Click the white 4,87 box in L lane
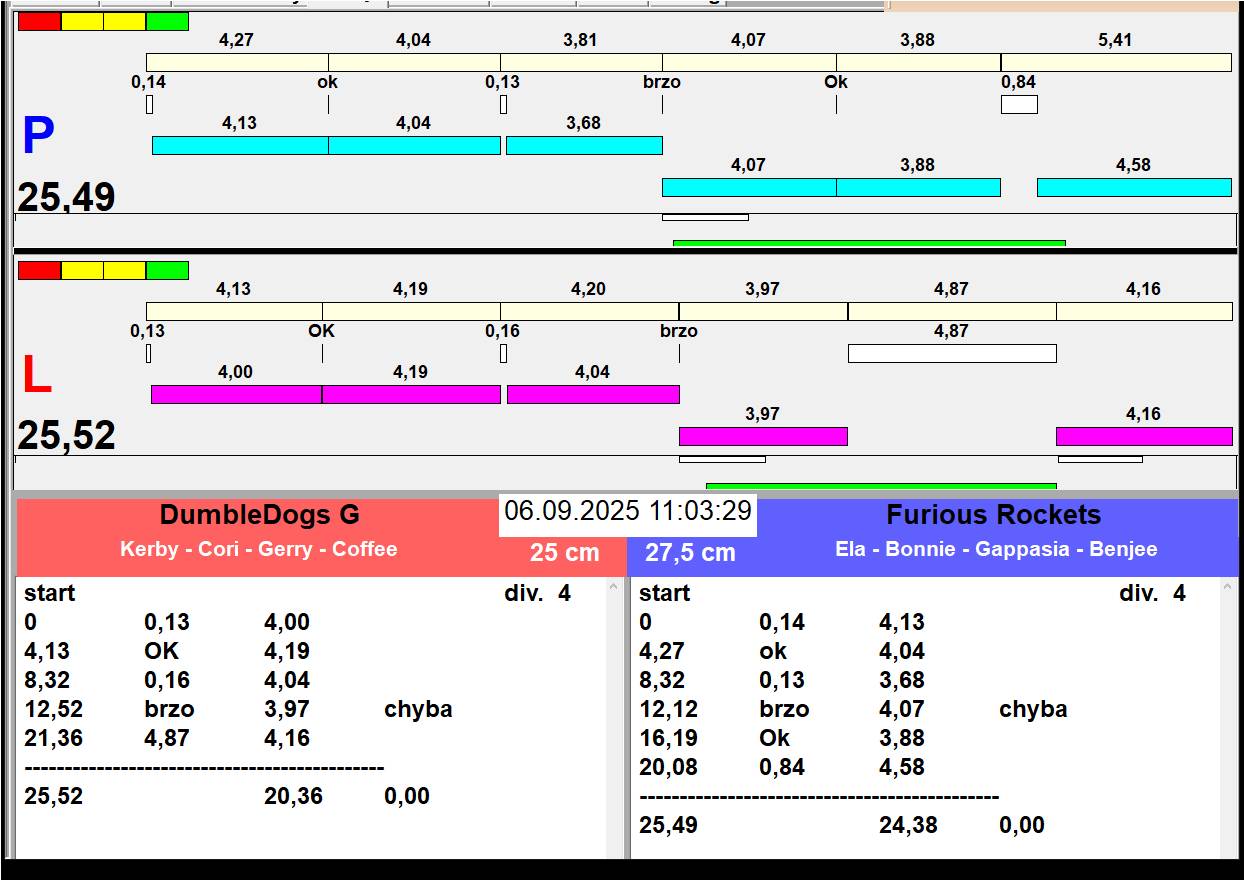Screen dimensions: 1244x880 [x=952, y=353]
